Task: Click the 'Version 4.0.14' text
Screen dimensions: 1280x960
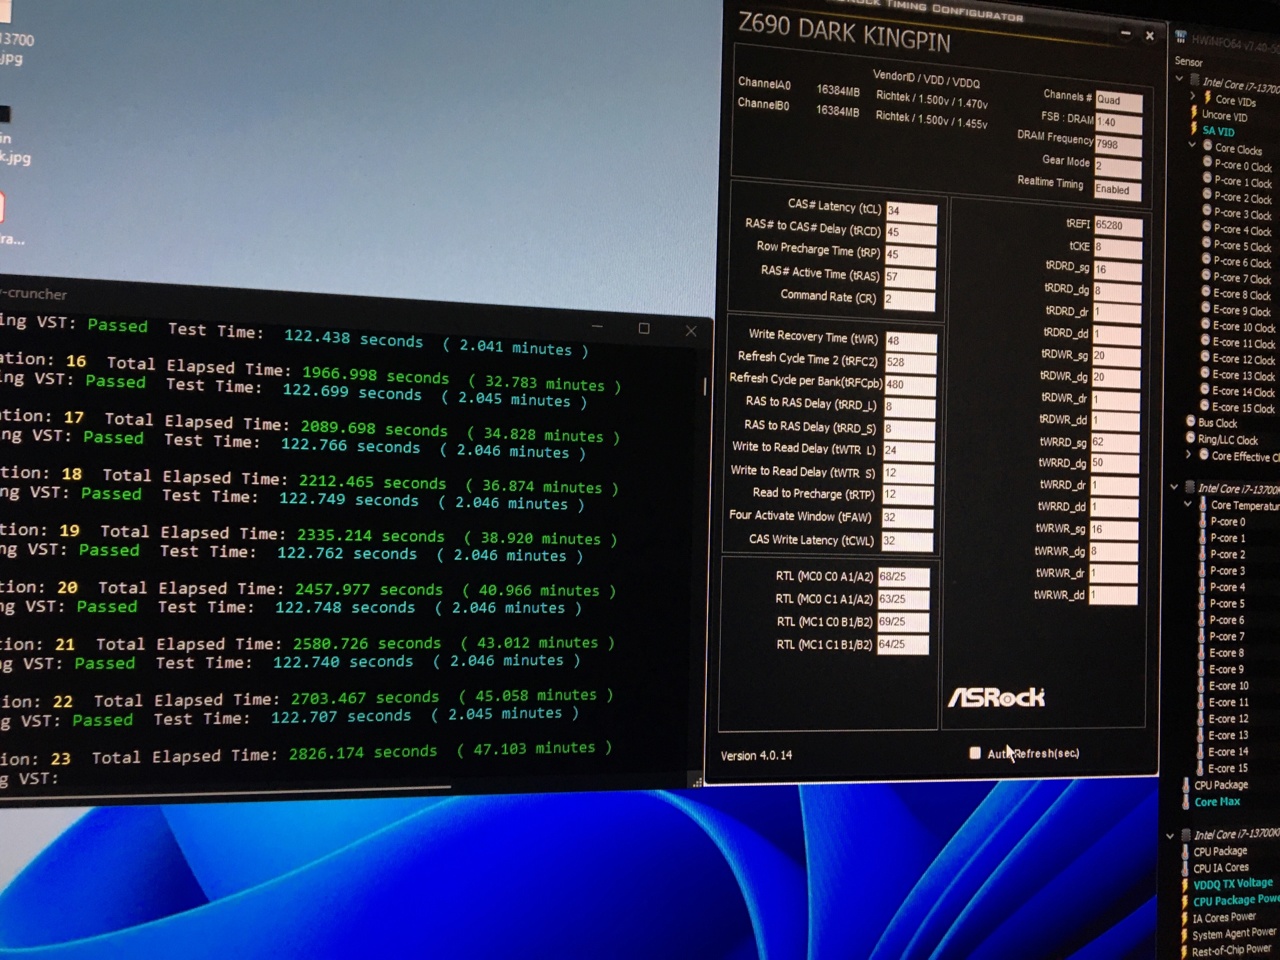Action: pos(756,756)
